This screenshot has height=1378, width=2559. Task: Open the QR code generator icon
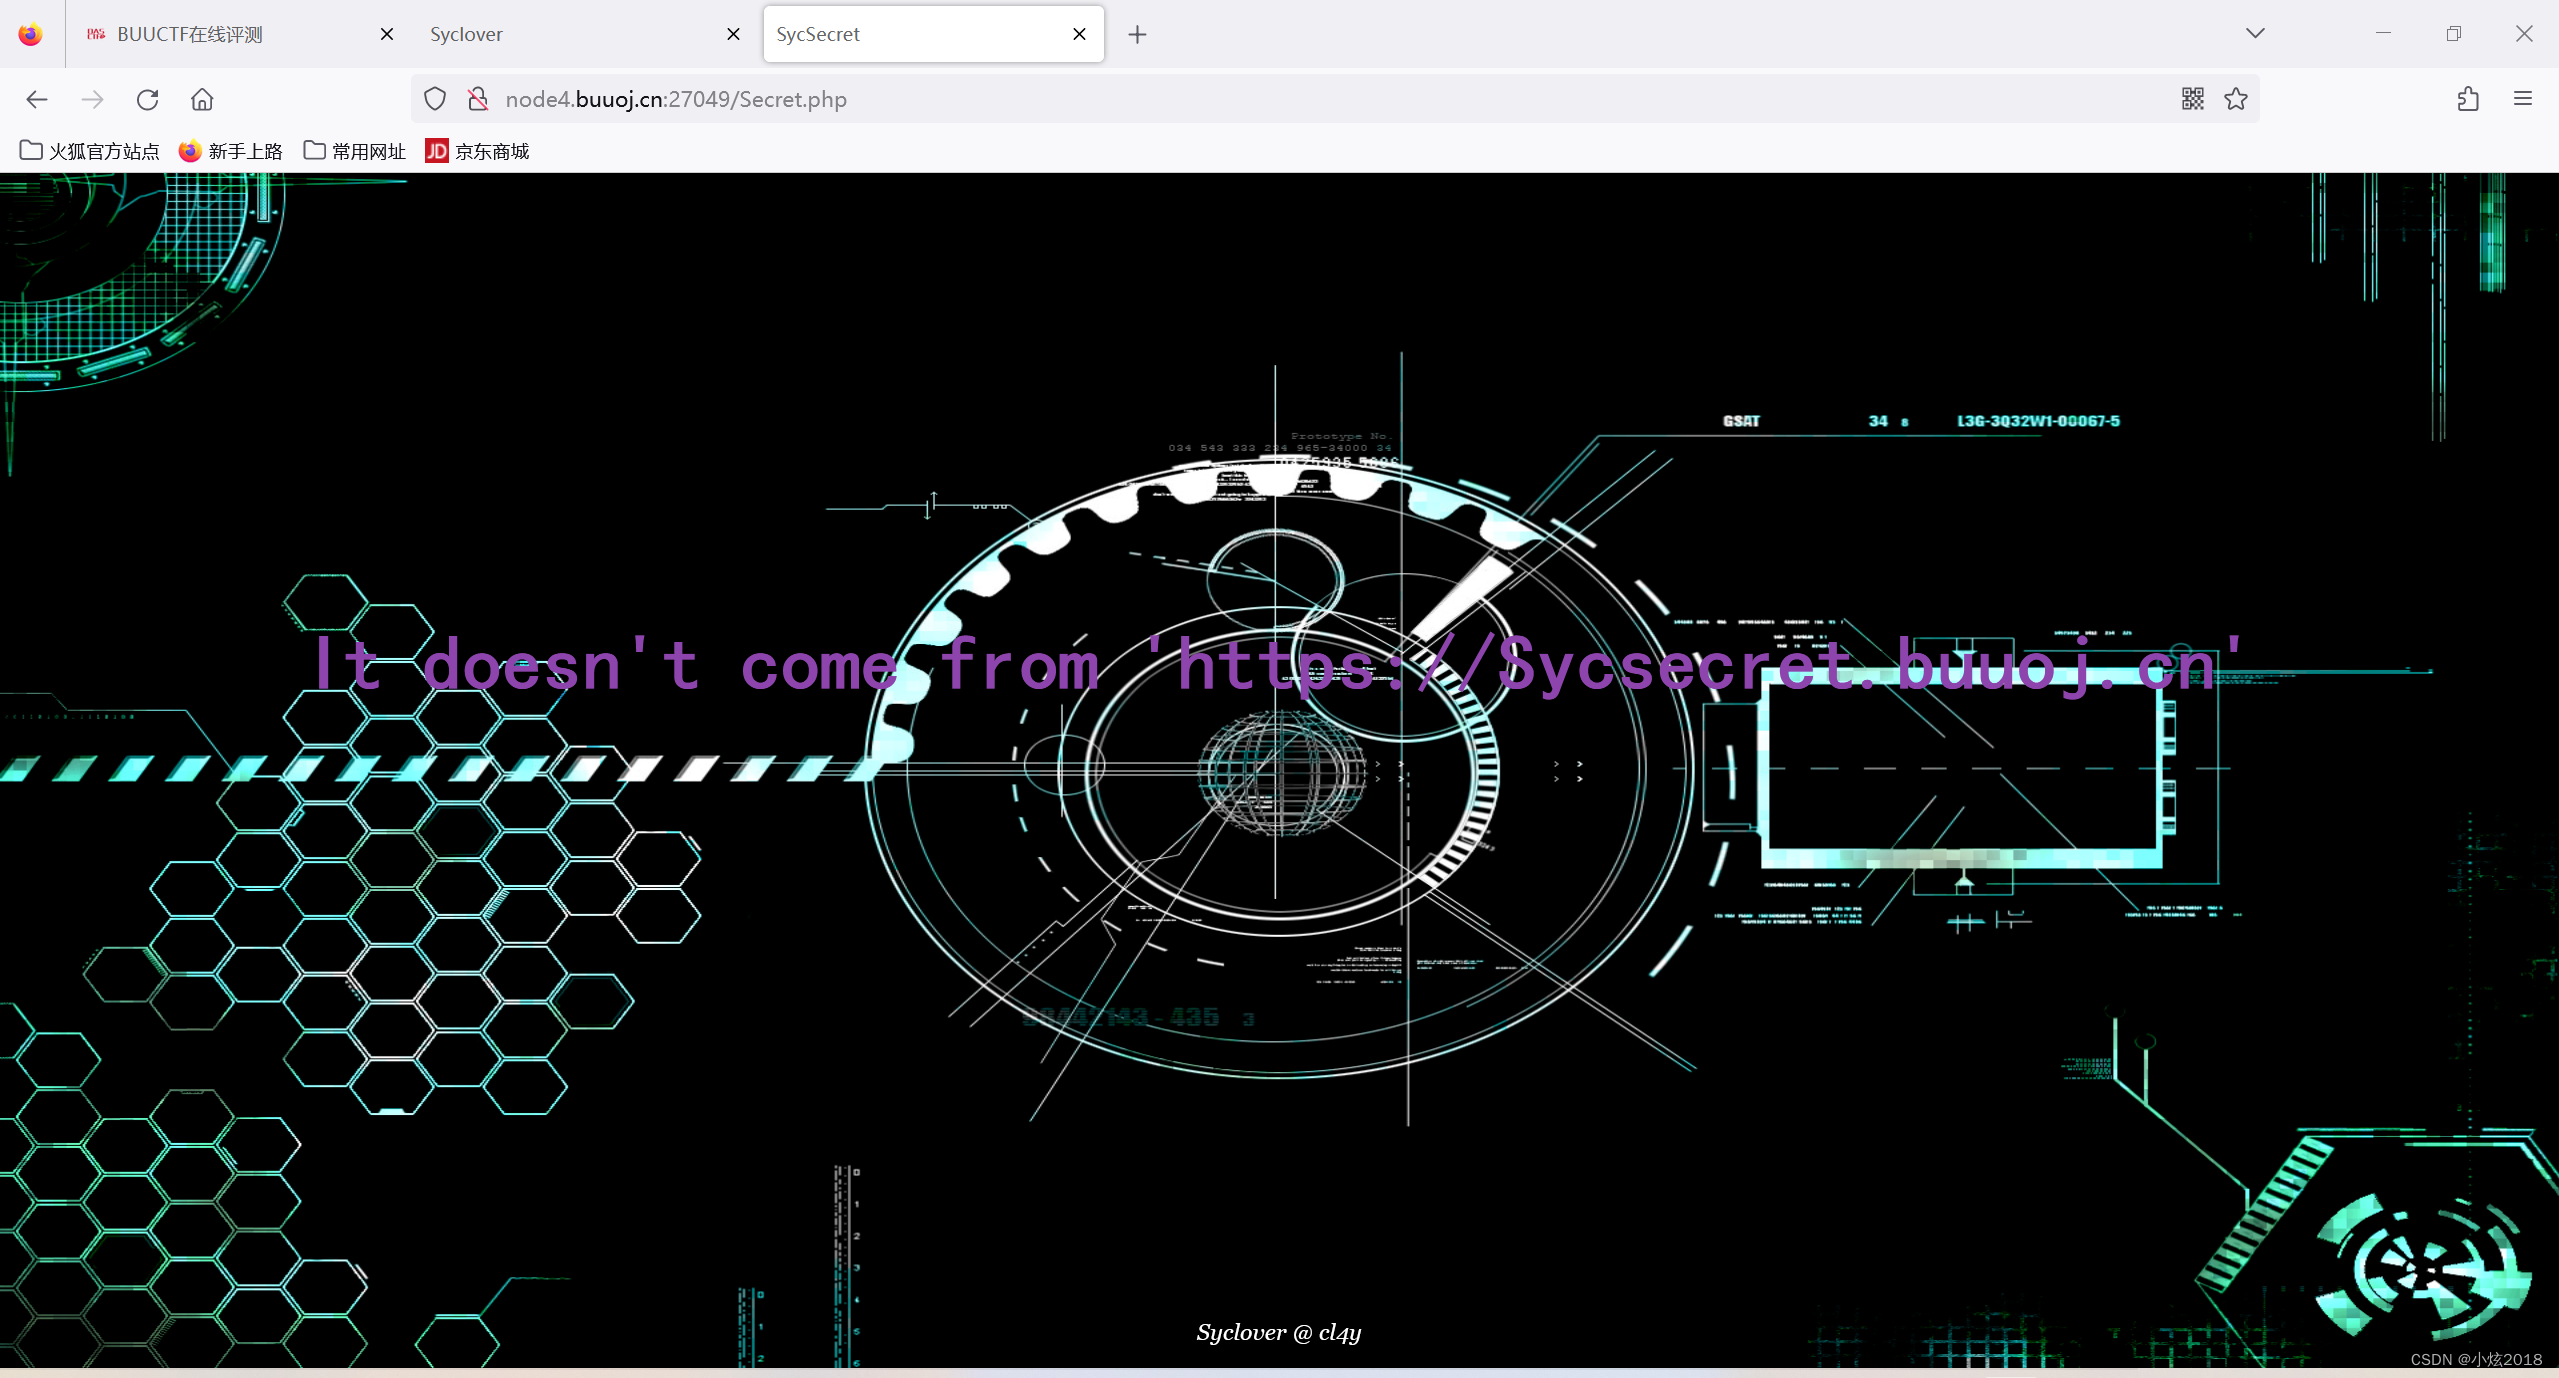2193,99
